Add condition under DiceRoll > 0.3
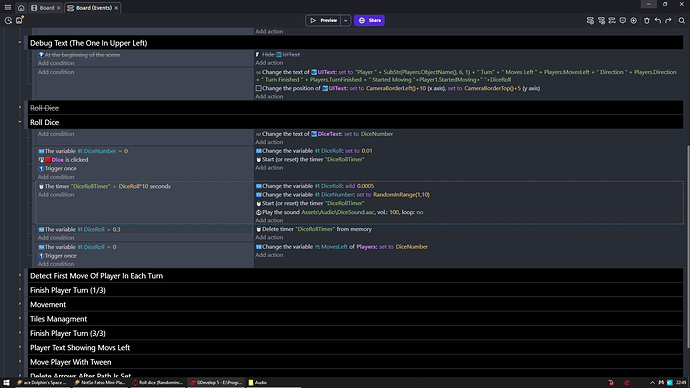 click(x=56, y=238)
